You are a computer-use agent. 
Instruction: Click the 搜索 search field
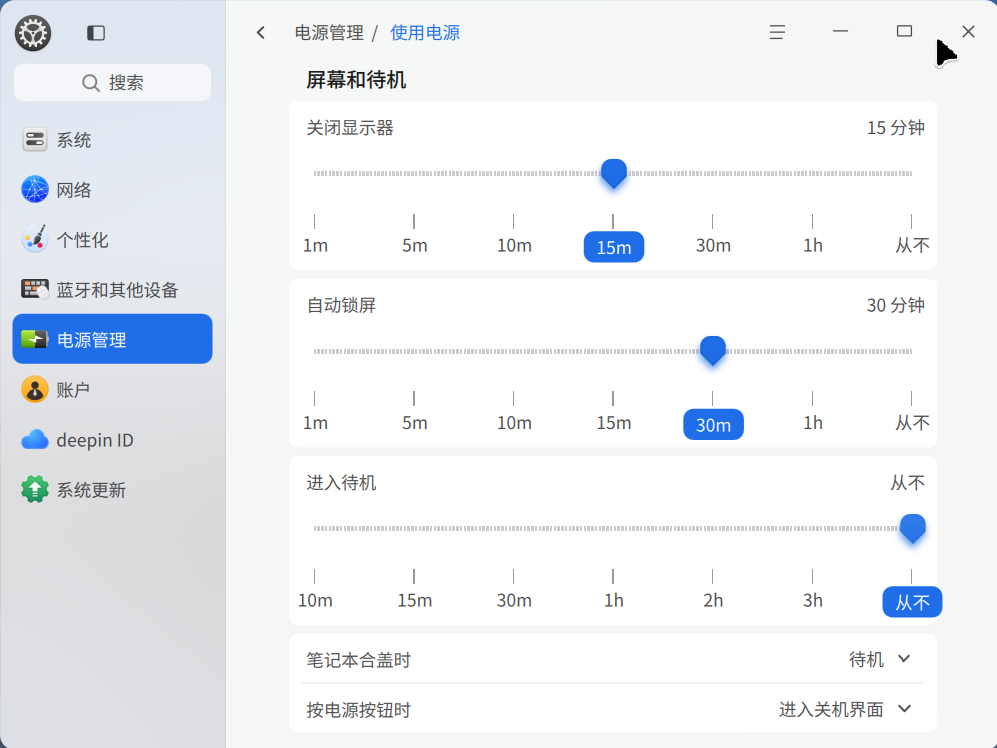point(113,83)
